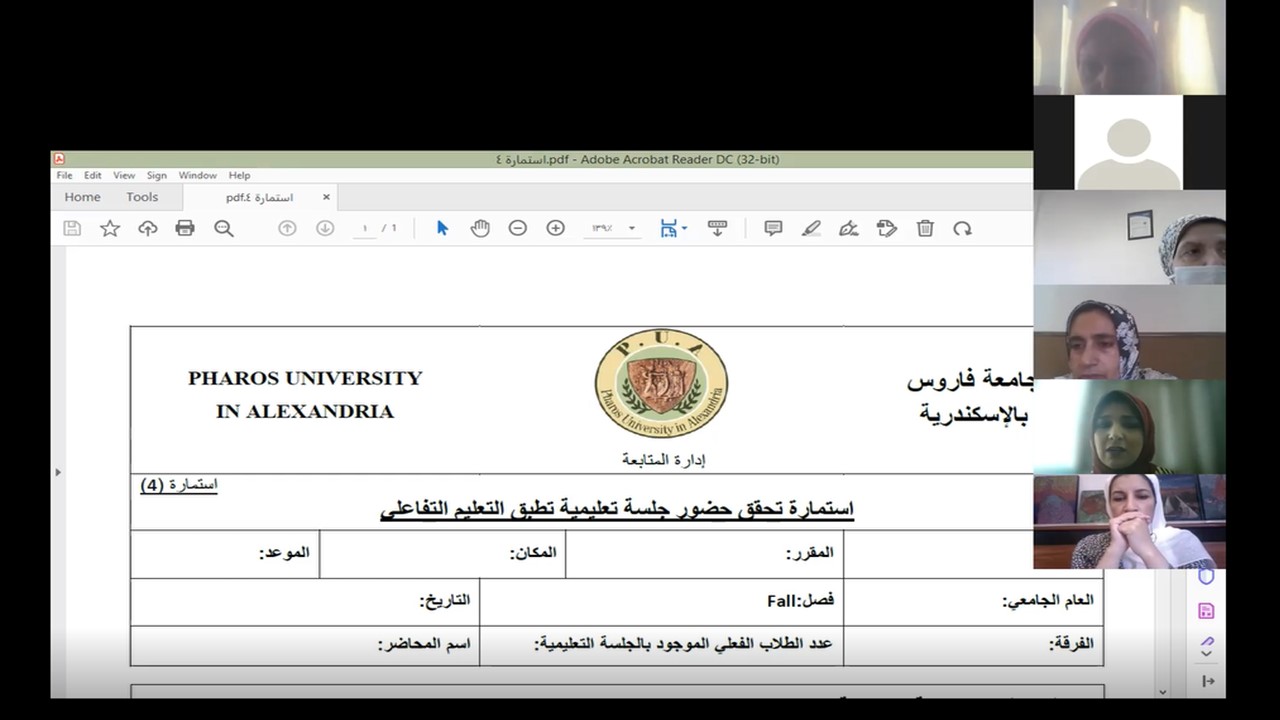
Task: Click the read mode keyboard-arrow icon
Action: (717, 228)
